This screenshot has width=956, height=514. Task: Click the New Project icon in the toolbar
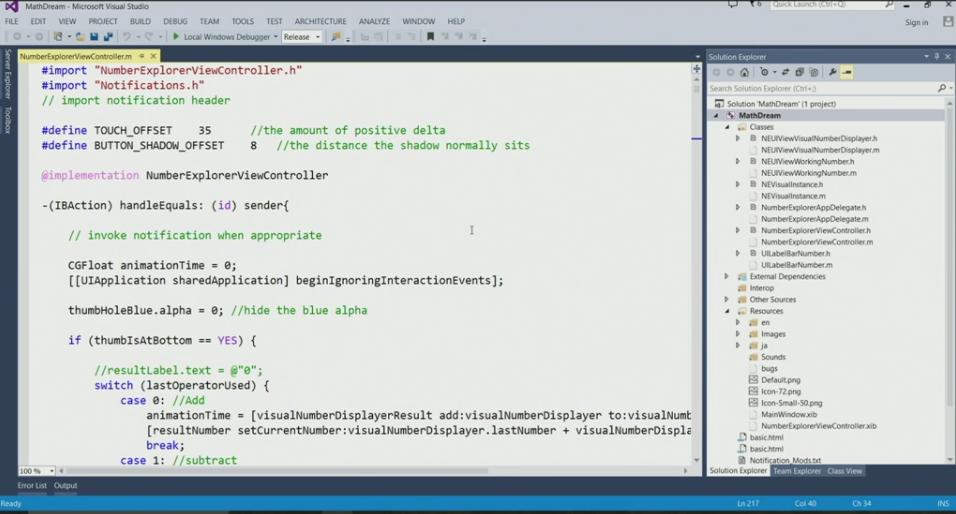58,37
